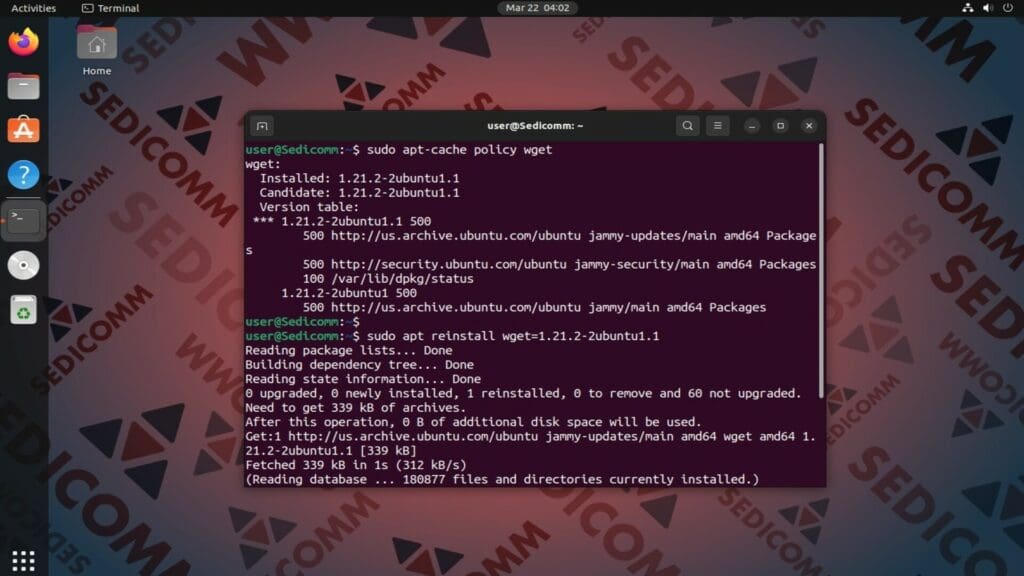Click the network icon in the top bar
Image resolution: width=1024 pixels, height=576 pixels.
tap(968, 8)
